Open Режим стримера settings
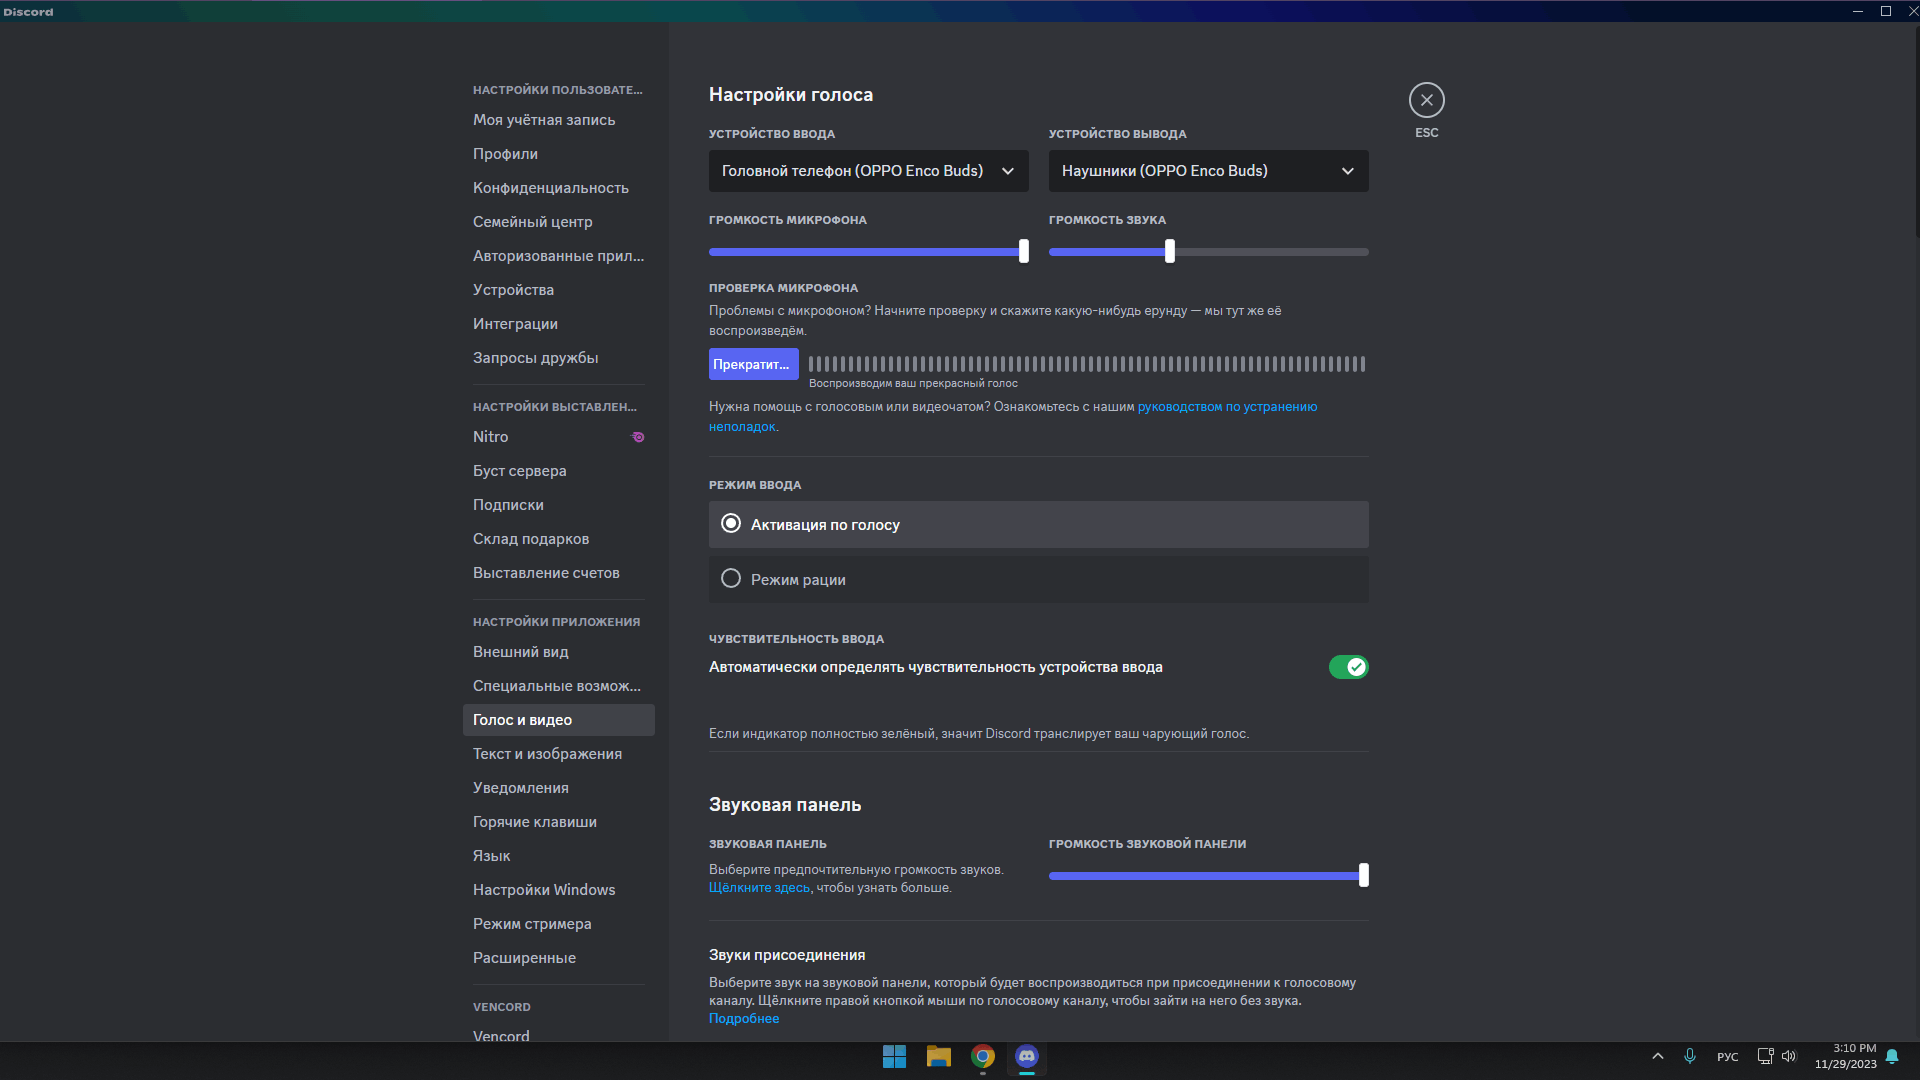 point(558,924)
